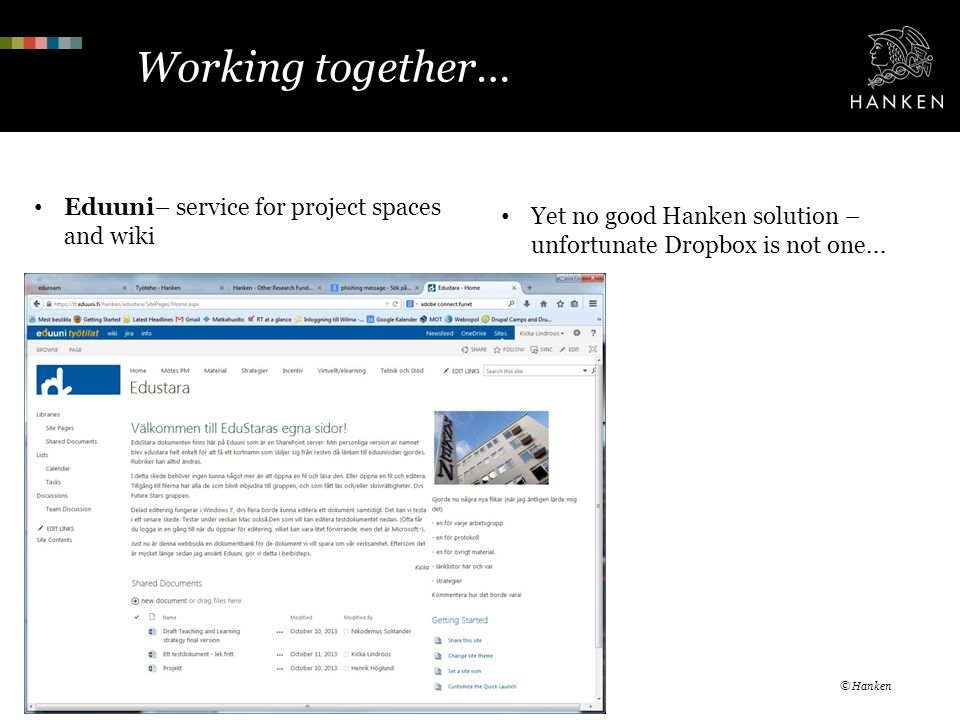The width and height of the screenshot is (960, 720).
Task: Open Shared Documents in the left sidebar
Action: pyautogui.click(x=71, y=441)
